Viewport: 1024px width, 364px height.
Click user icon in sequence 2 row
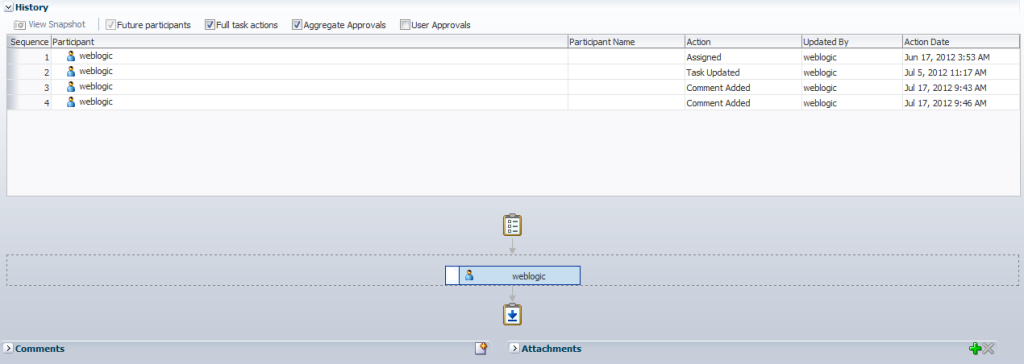tap(71, 71)
